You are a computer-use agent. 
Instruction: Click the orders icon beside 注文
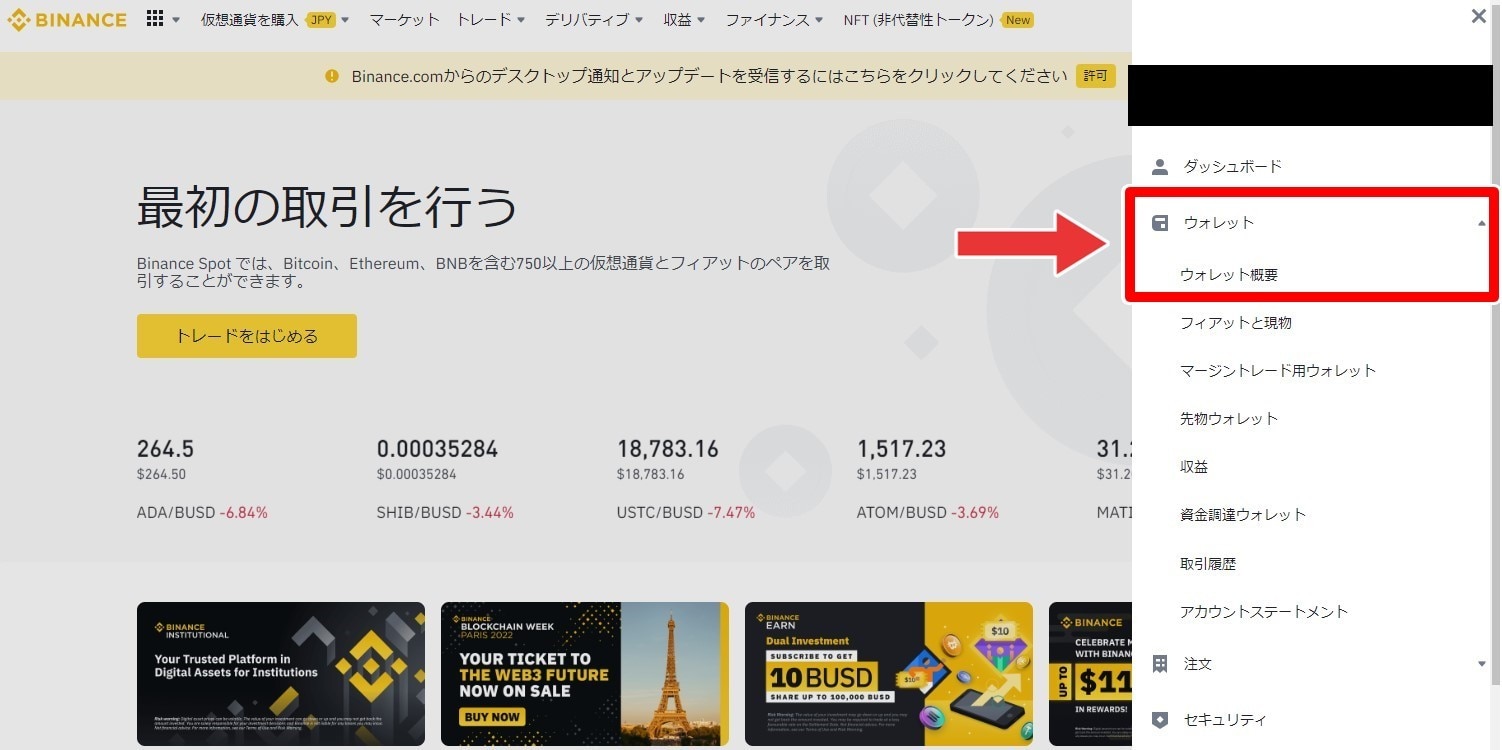pos(1160,664)
